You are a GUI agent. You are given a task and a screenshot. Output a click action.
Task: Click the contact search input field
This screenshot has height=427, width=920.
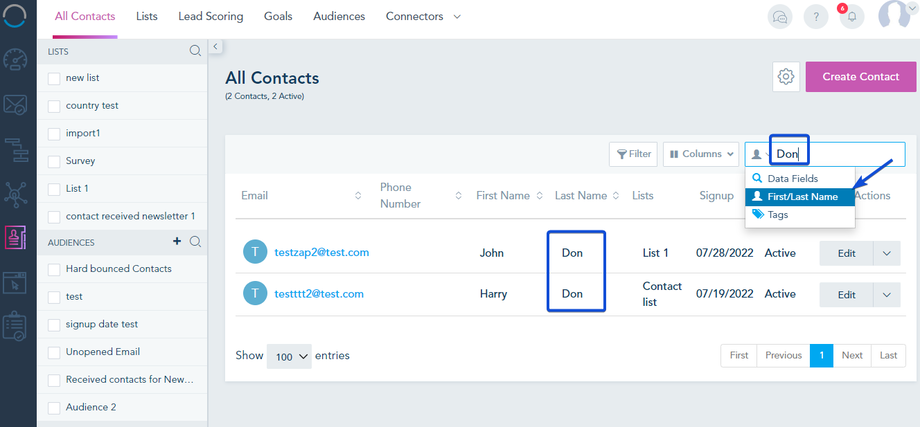coord(850,154)
